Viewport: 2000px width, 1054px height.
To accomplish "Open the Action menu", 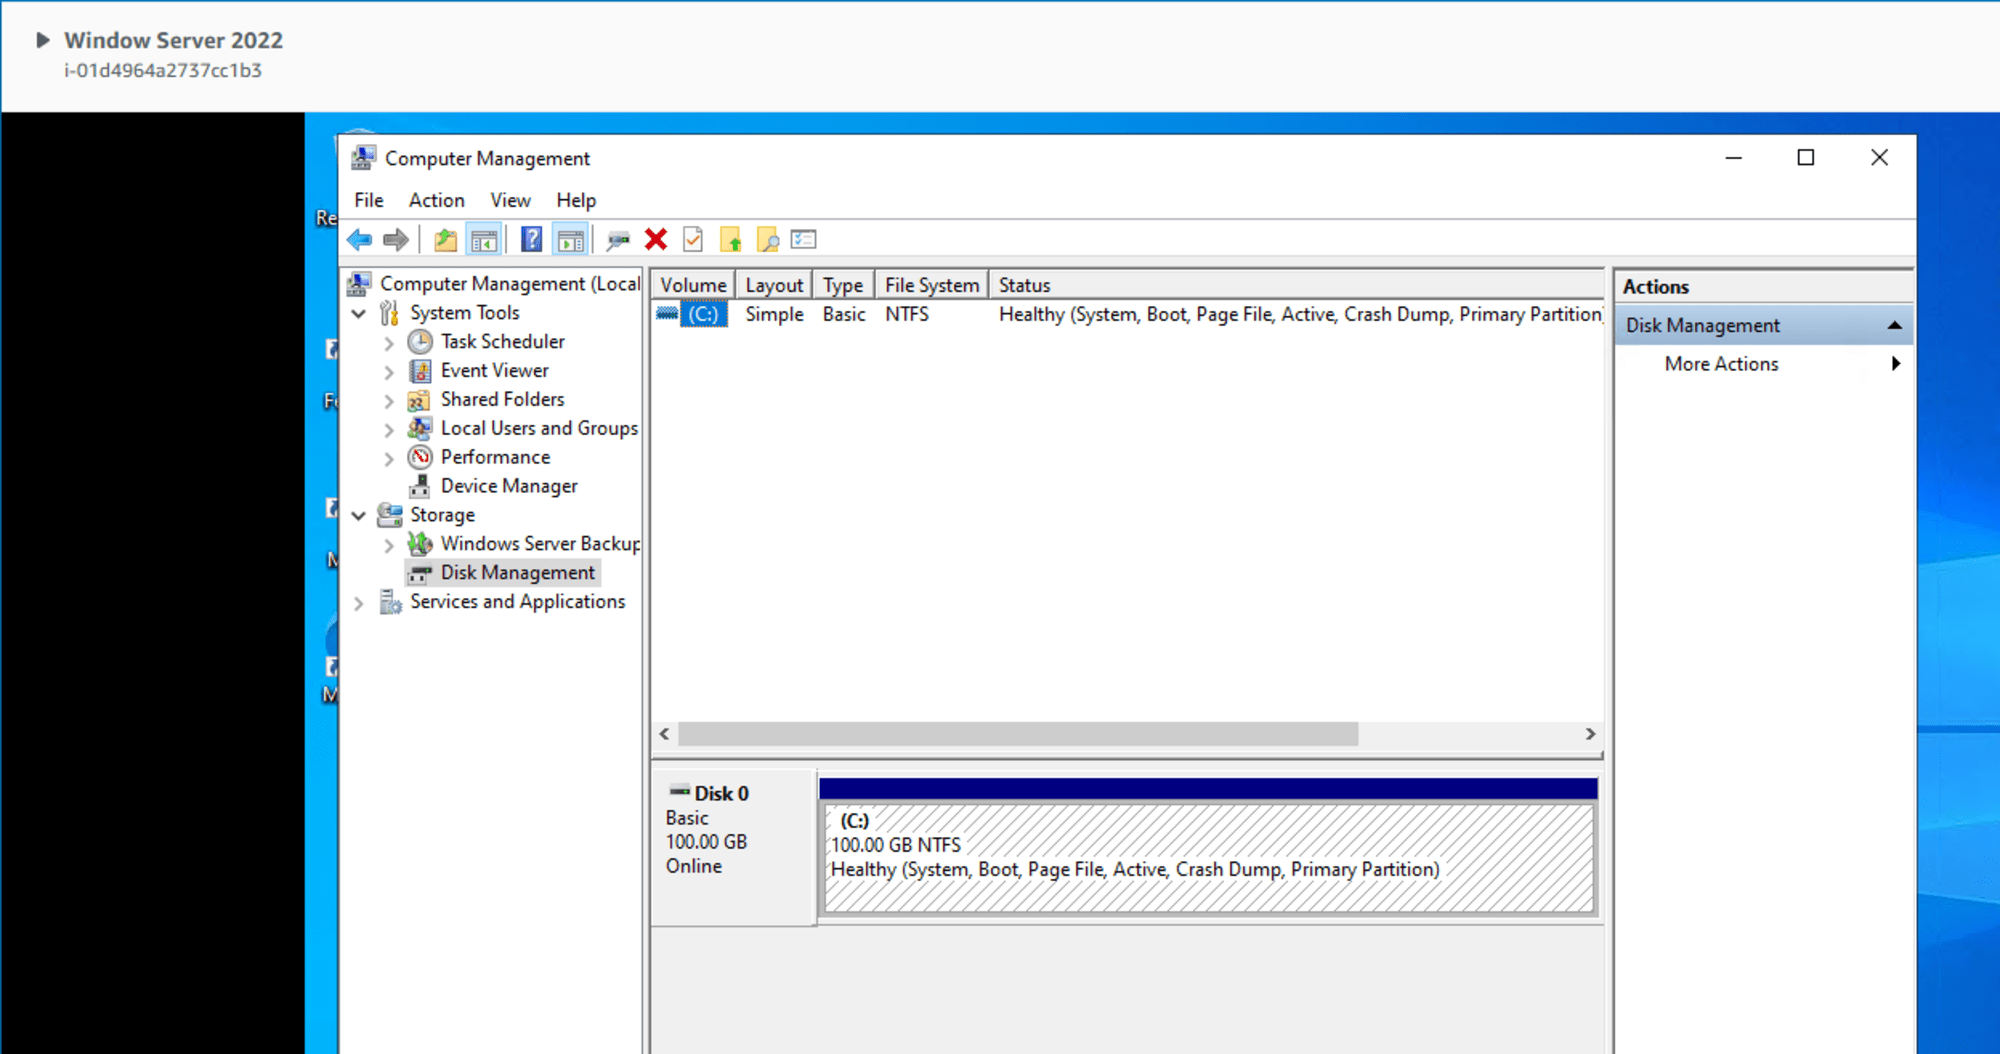I will (x=436, y=200).
